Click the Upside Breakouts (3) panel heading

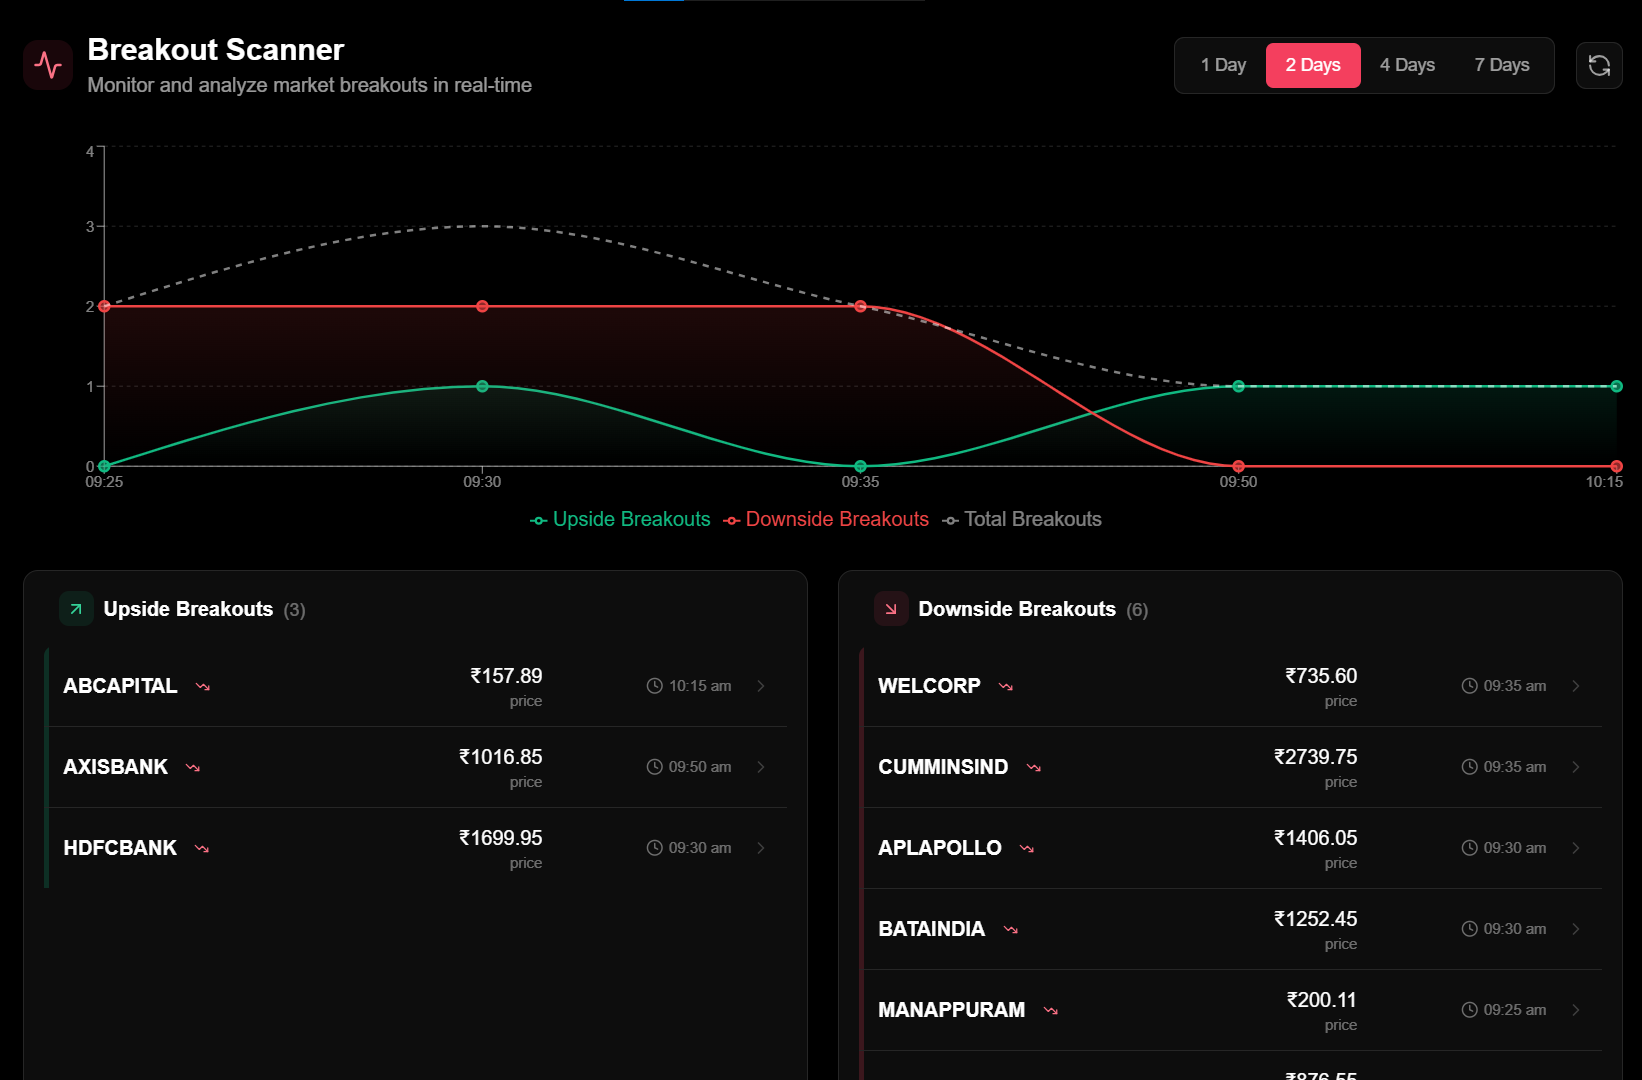coord(204,609)
